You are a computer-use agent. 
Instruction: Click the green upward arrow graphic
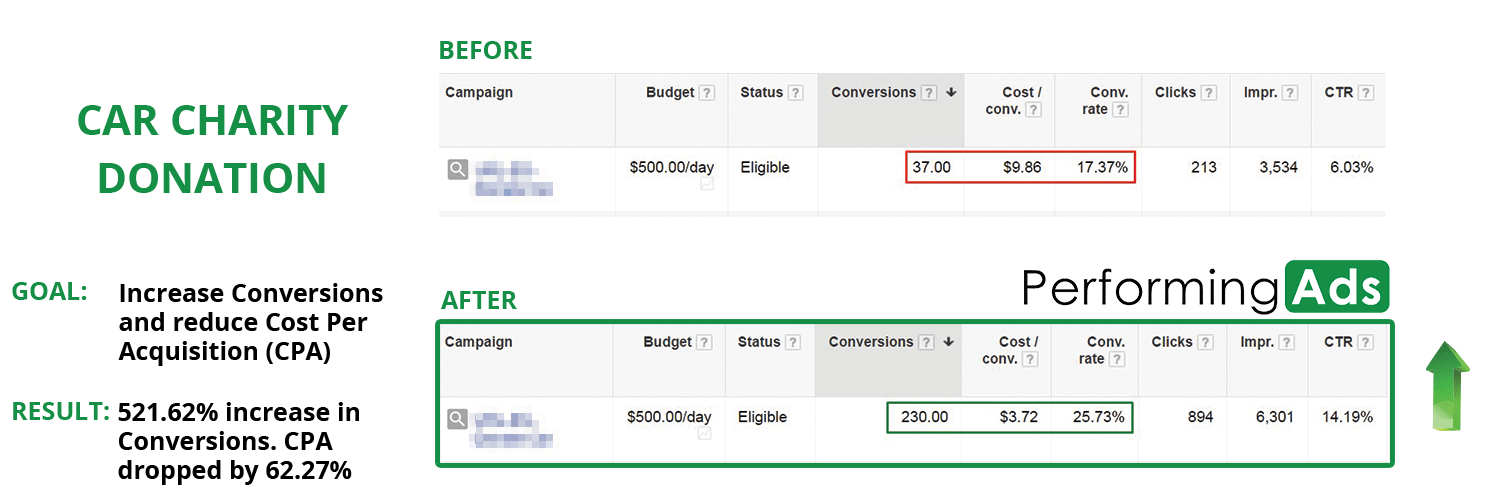[1447, 386]
